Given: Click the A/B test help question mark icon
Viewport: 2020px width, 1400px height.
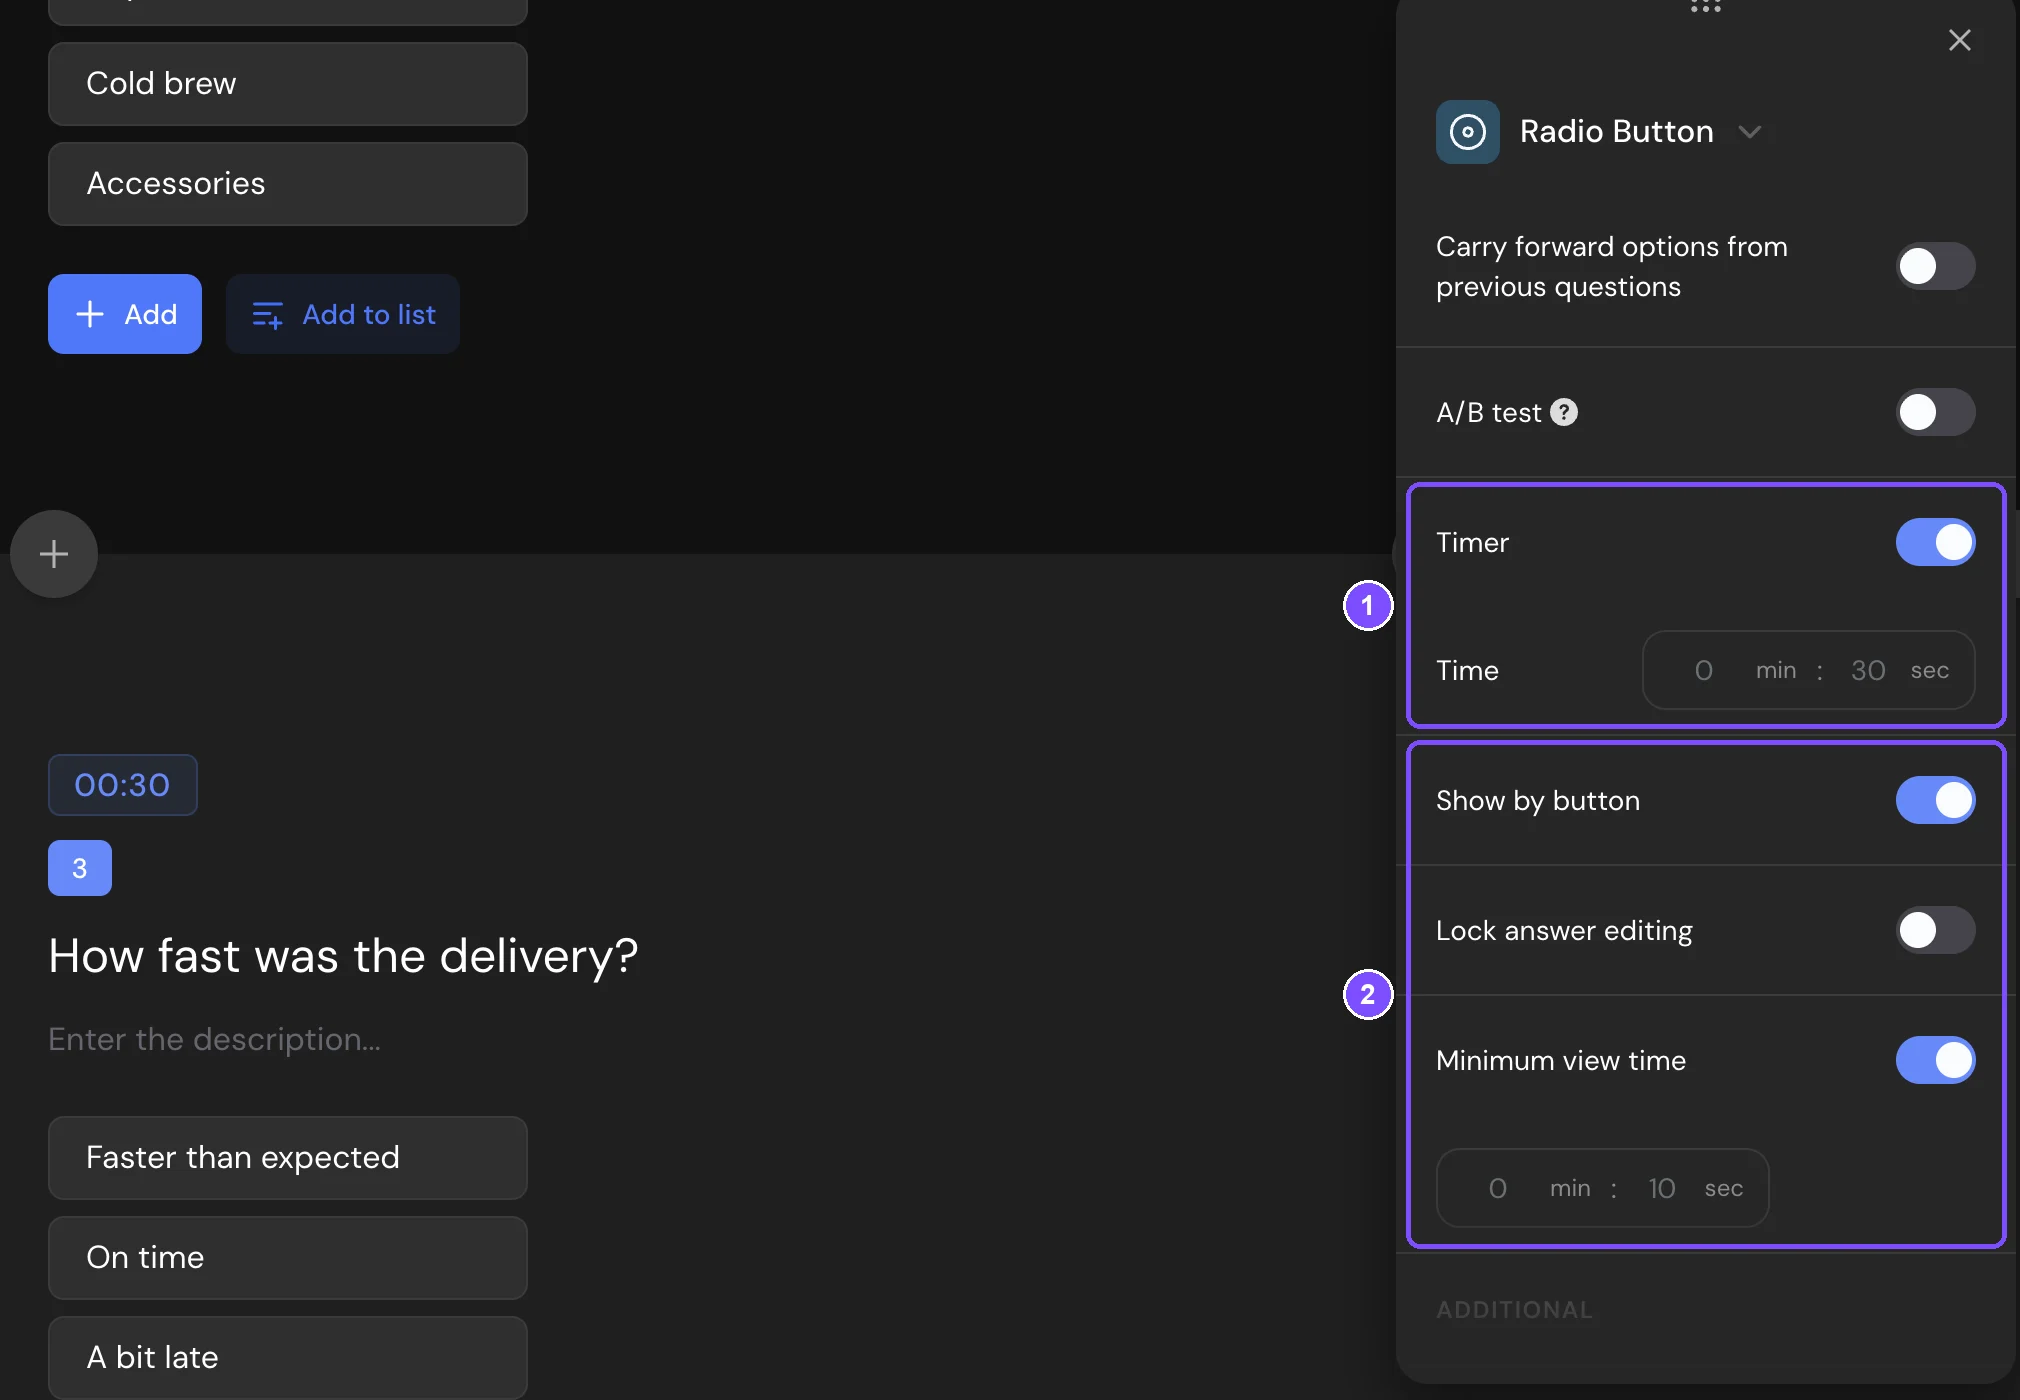Looking at the screenshot, I should (1564, 412).
